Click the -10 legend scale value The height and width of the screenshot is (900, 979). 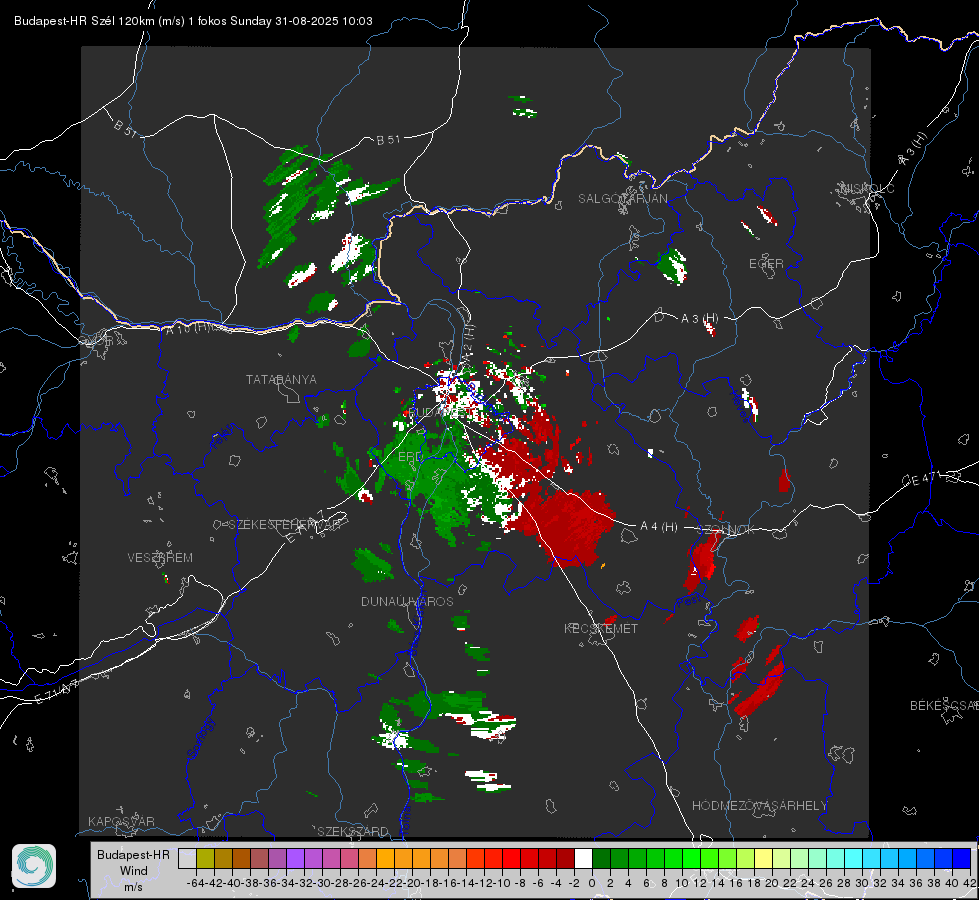503,883
